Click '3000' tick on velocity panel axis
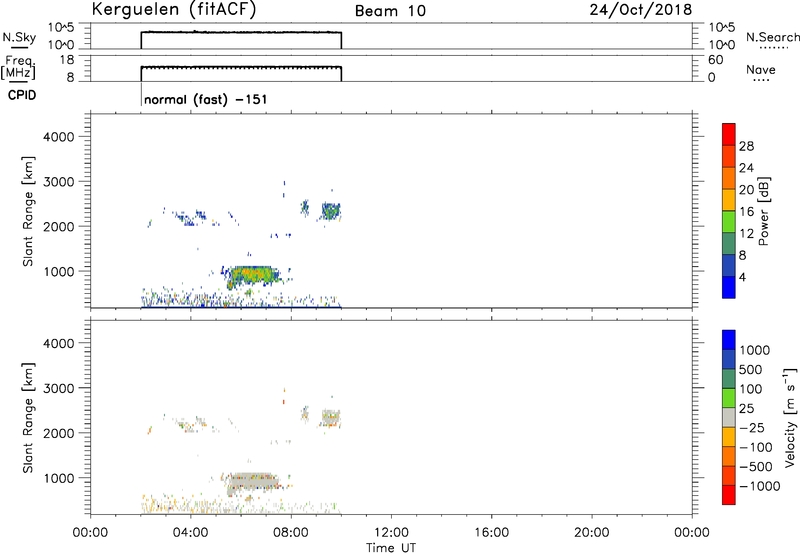 coord(59,388)
